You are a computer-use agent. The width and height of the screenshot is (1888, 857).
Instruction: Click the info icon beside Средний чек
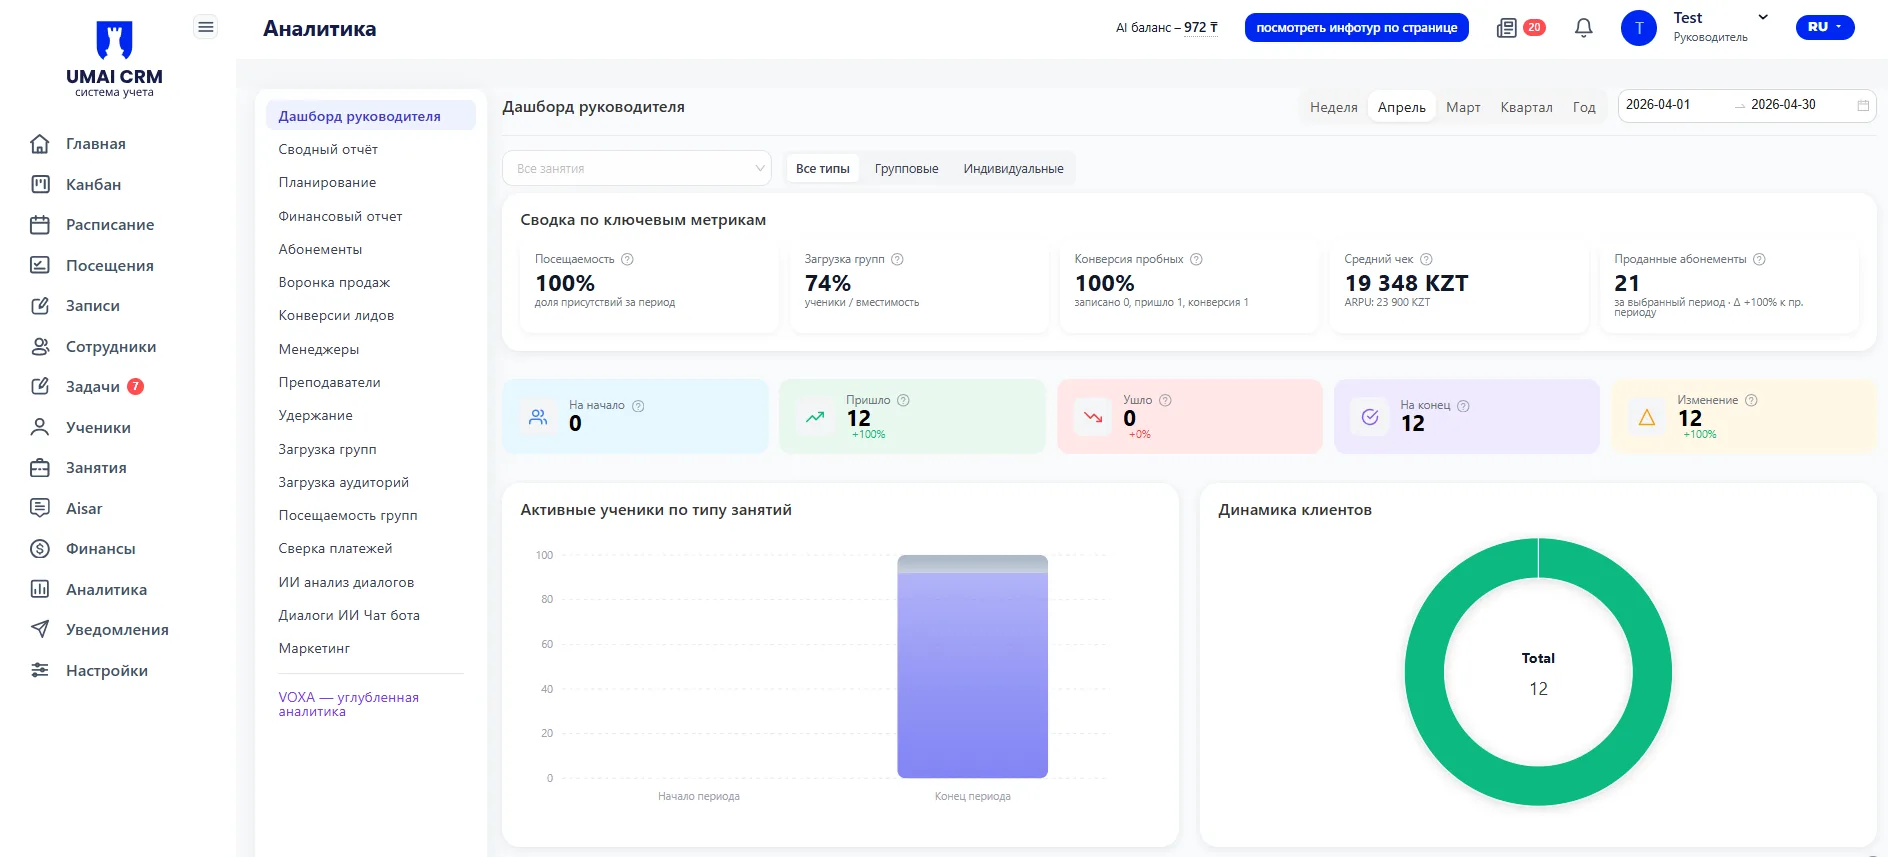1426,259
